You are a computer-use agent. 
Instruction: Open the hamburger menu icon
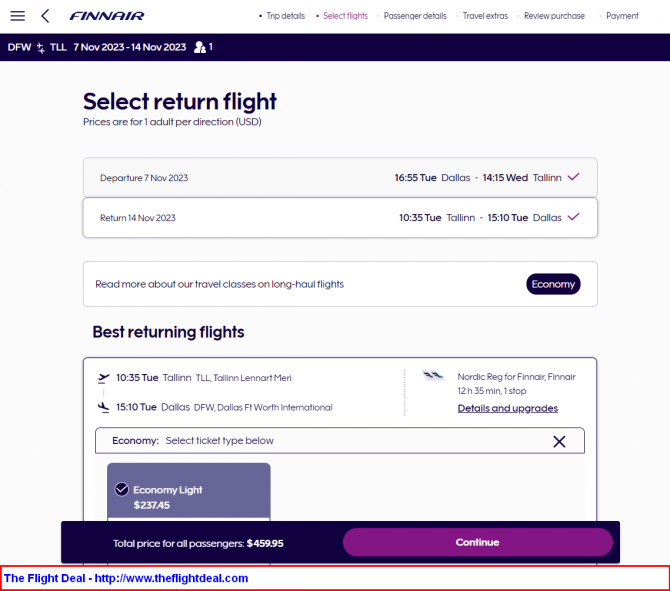pos(18,16)
